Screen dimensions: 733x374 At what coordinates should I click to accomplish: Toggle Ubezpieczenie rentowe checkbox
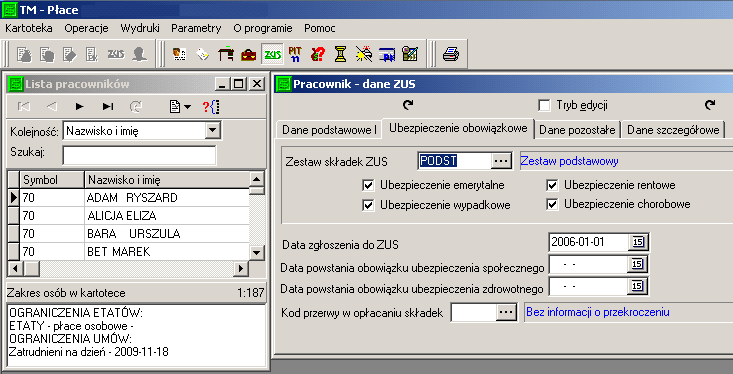[552, 186]
